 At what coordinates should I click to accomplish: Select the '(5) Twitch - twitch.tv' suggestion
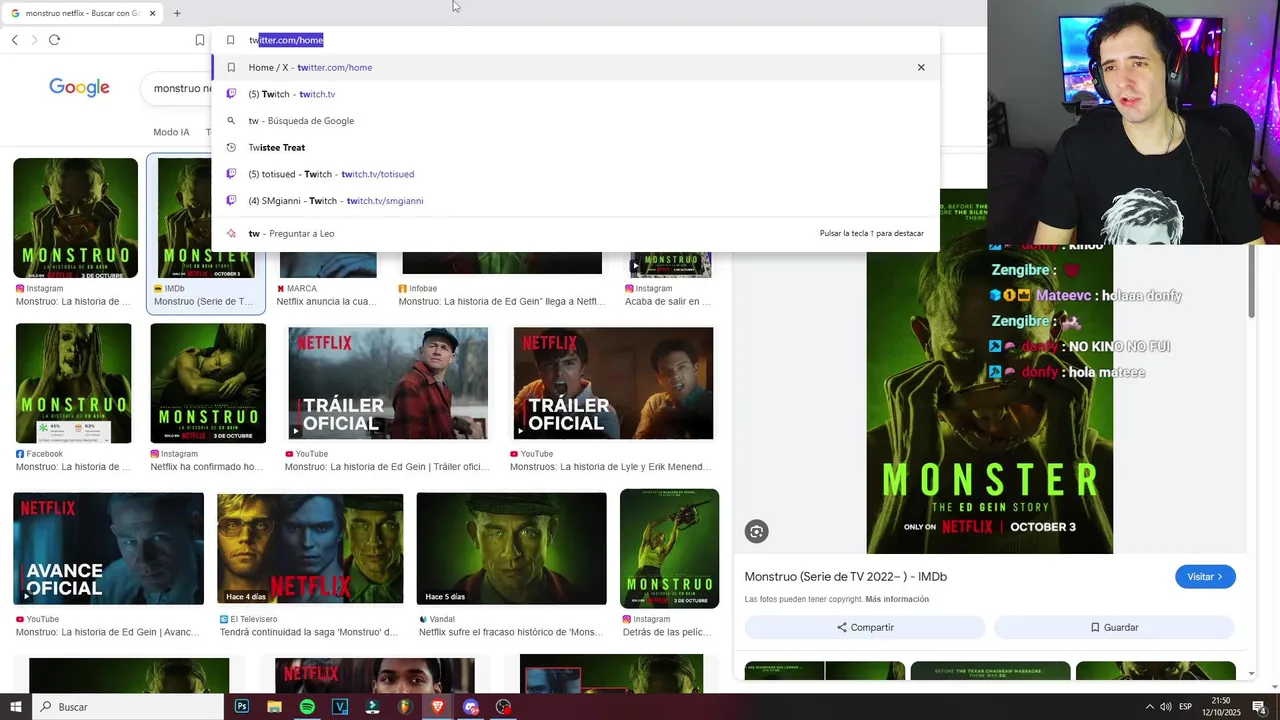click(575, 94)
